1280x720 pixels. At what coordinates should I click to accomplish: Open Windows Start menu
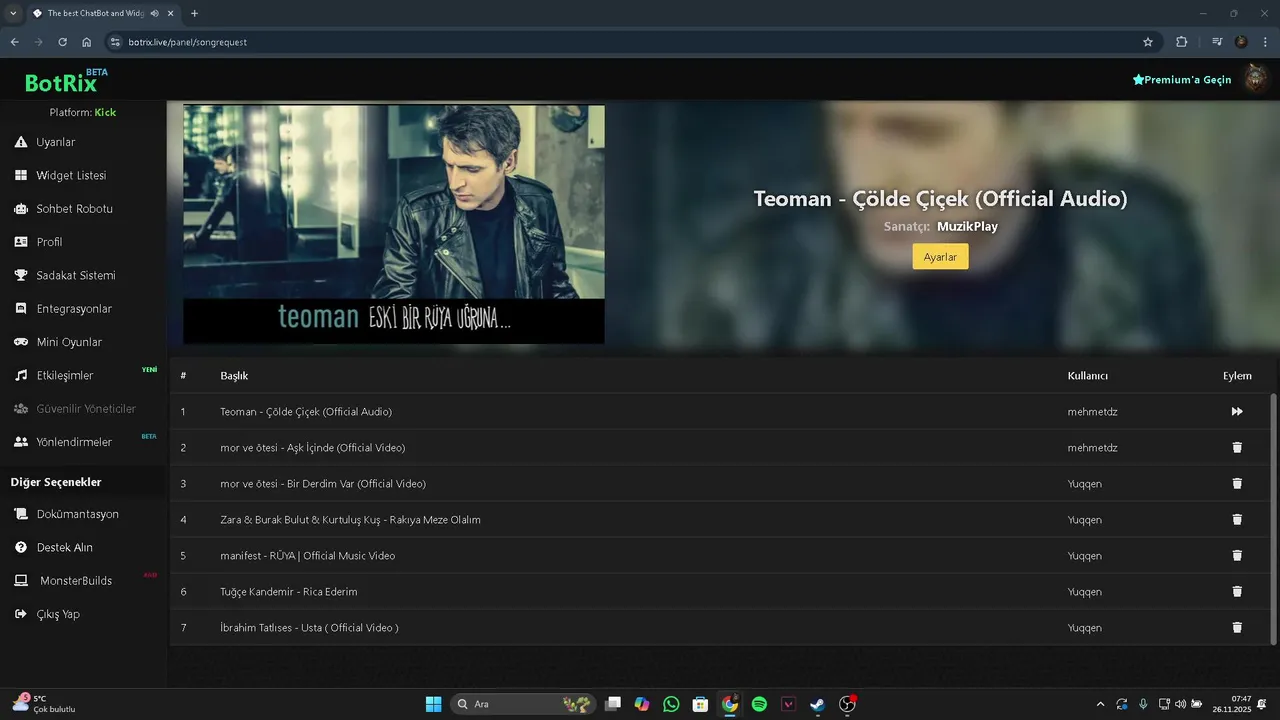point(433,704)
